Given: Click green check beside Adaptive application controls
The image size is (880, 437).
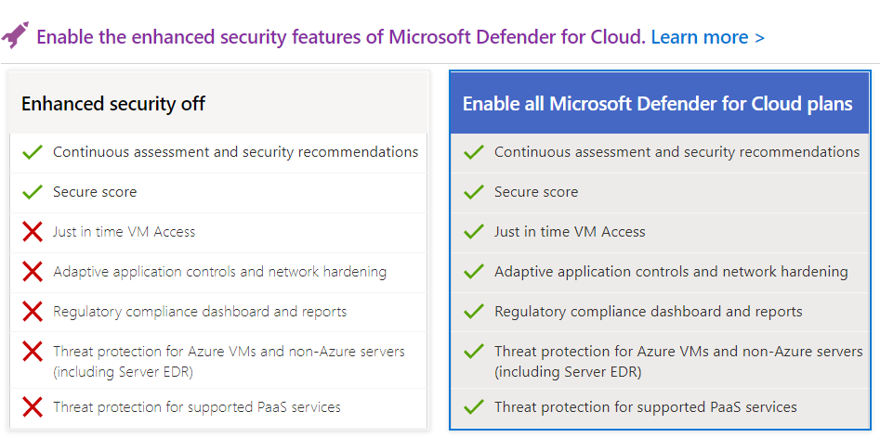Looking at the screenshot, I should tap(474, 272).
